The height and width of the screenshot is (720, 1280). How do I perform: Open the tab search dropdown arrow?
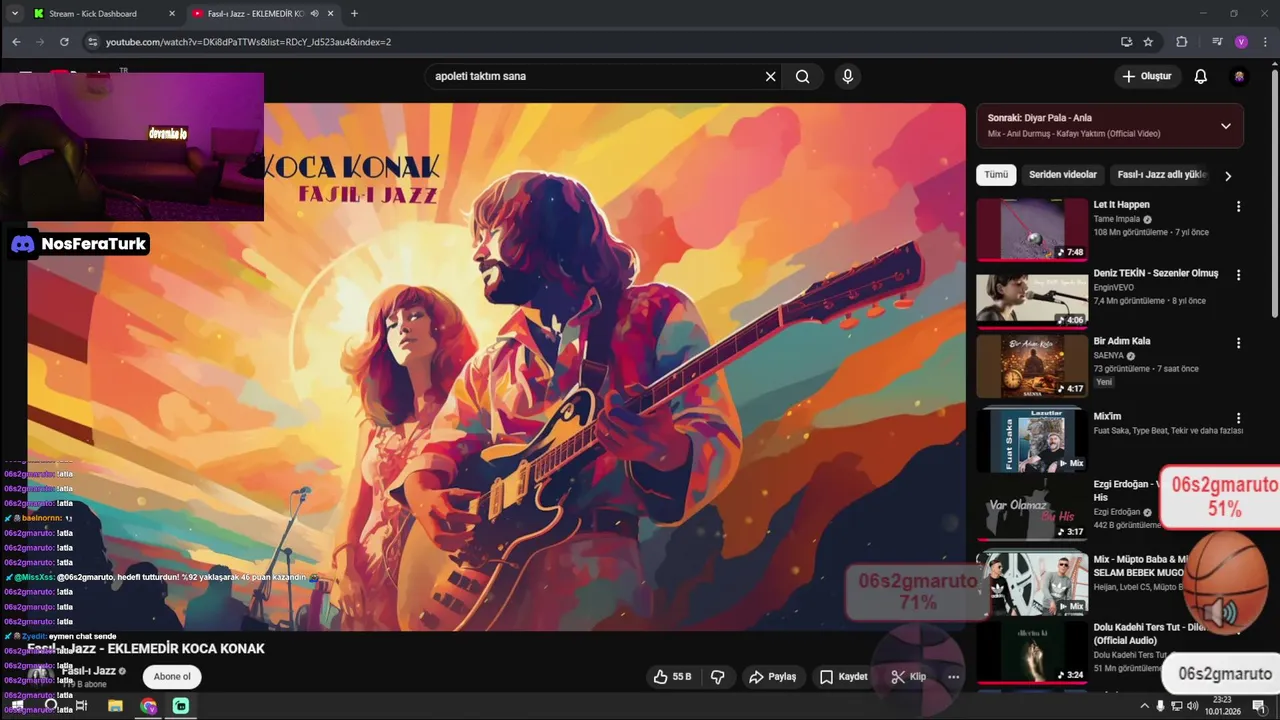click(14, 14)
